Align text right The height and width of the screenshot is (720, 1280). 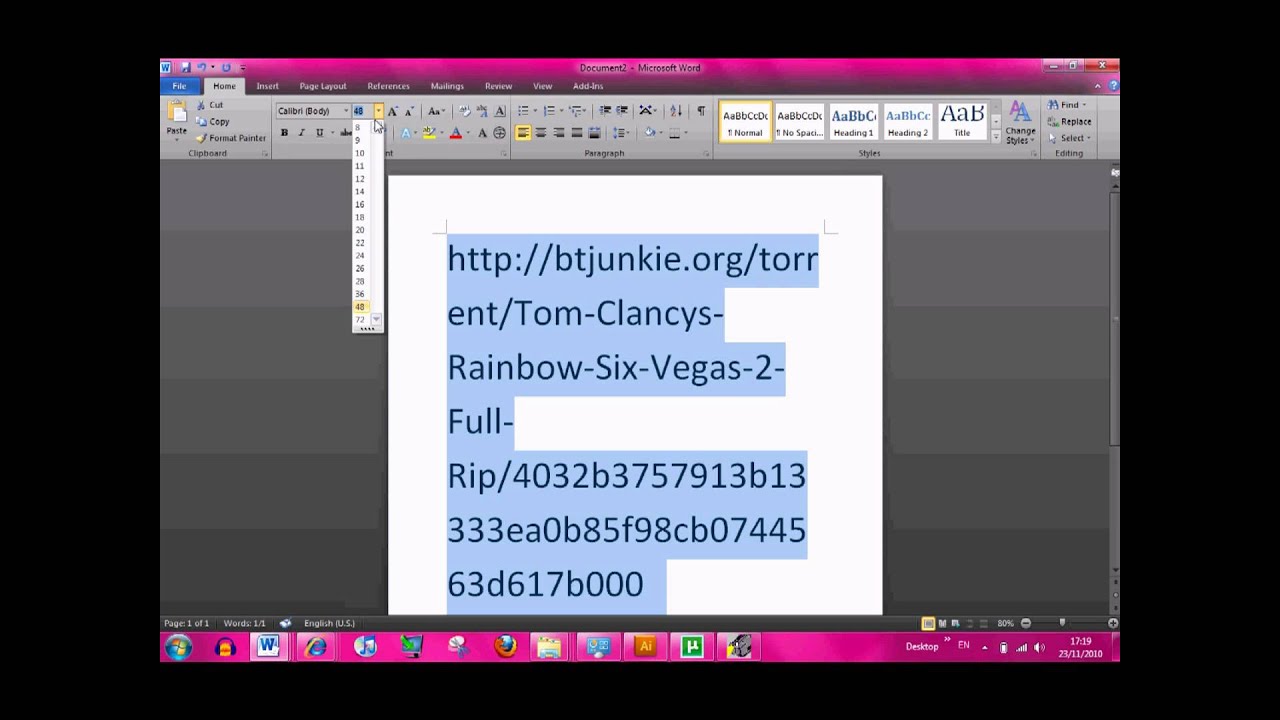(x=558, y=133)
